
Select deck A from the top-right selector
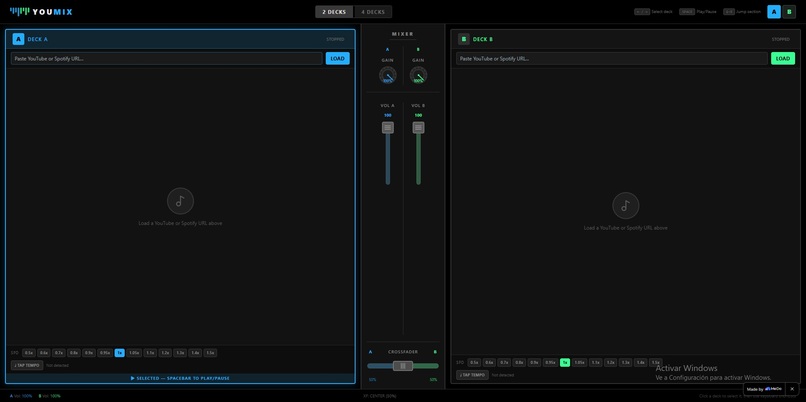point(774,12)
